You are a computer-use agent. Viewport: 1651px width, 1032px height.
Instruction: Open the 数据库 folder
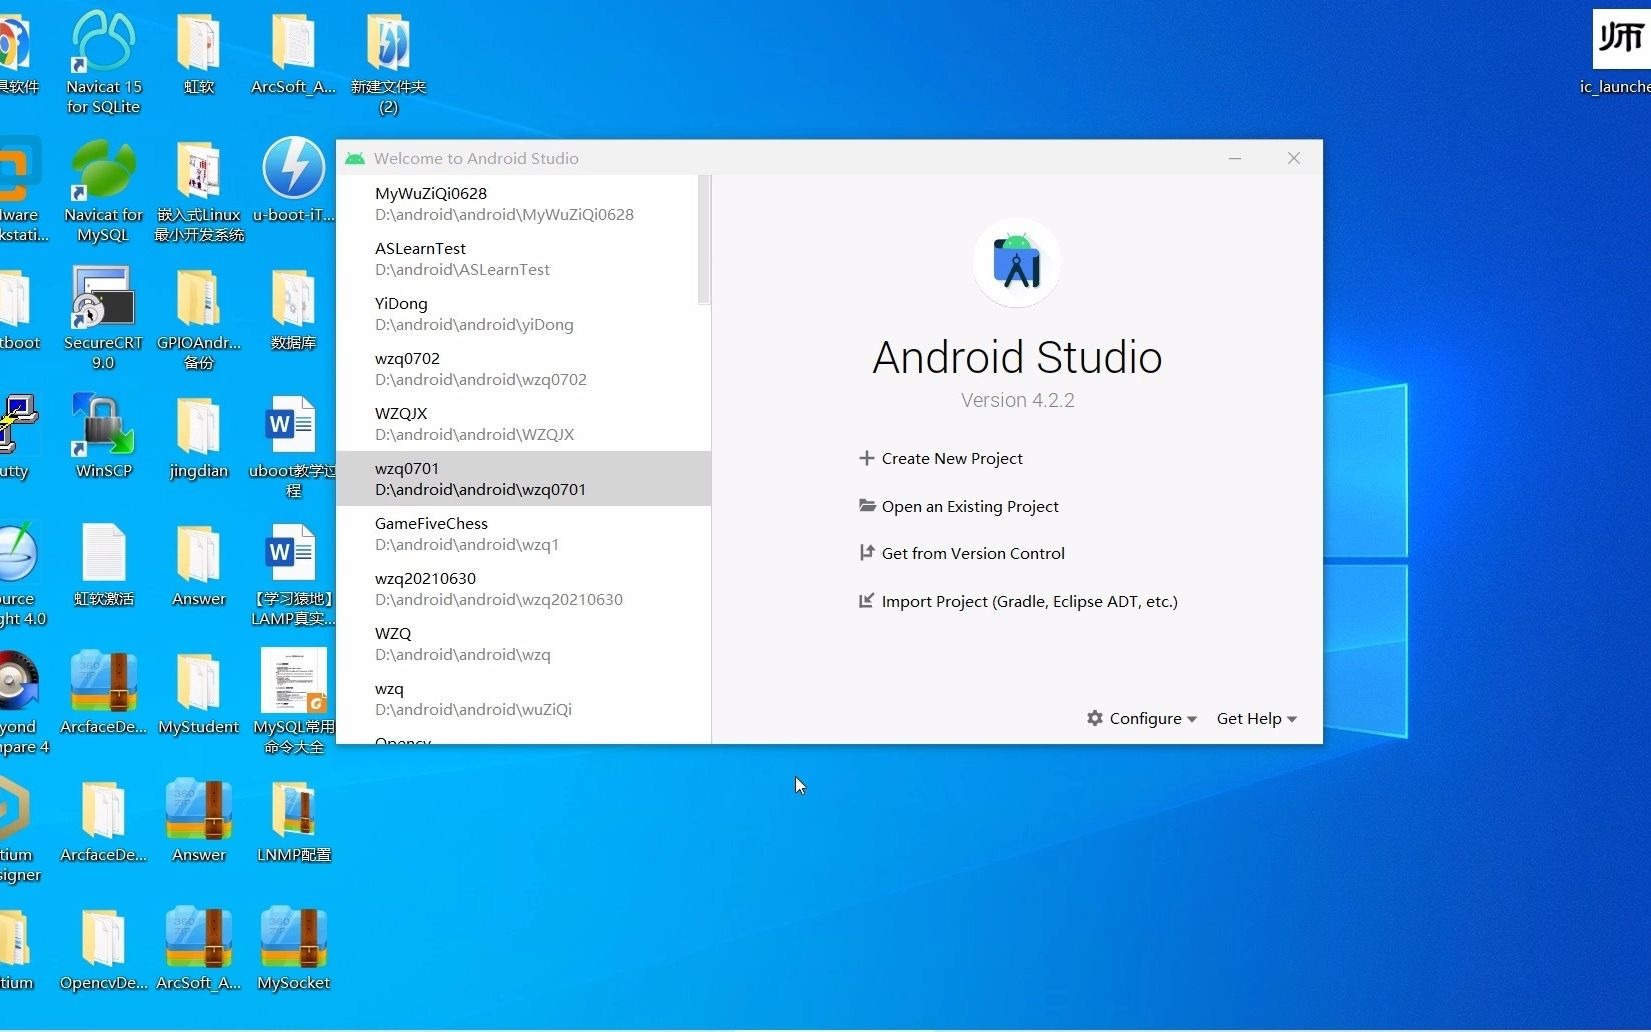(293, 308)
